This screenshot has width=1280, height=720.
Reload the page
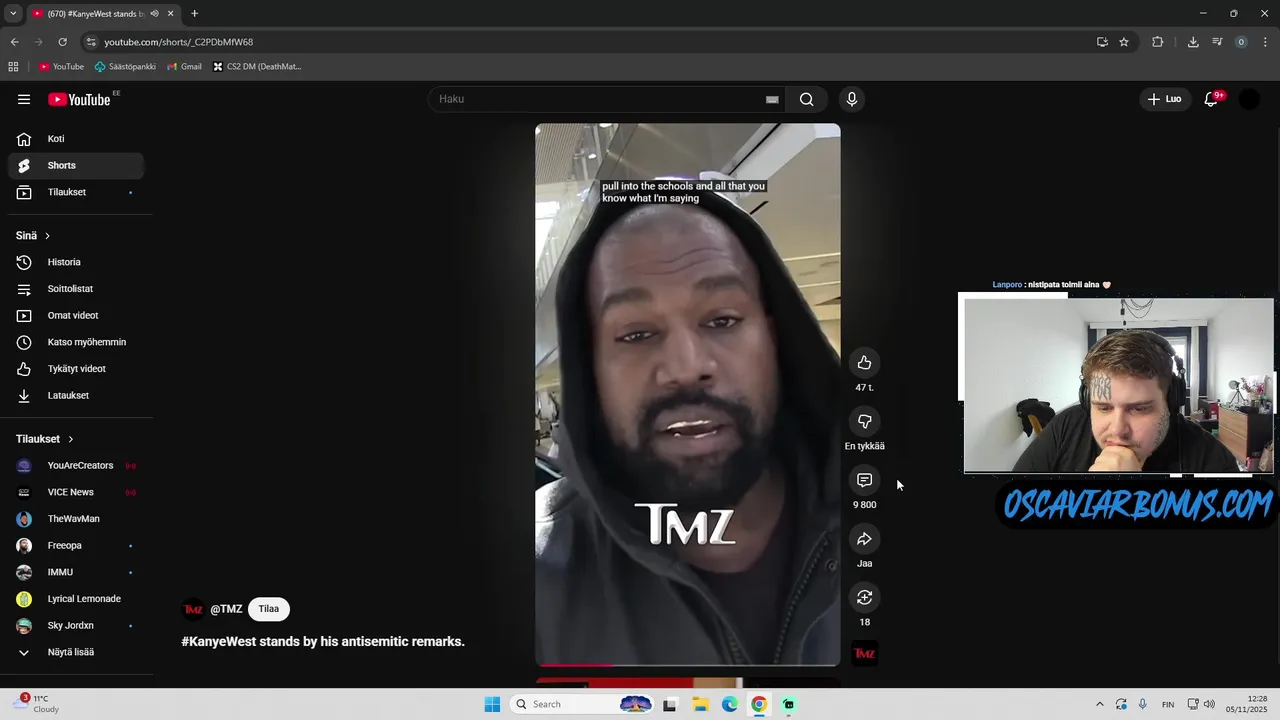(x=62, y=42)
